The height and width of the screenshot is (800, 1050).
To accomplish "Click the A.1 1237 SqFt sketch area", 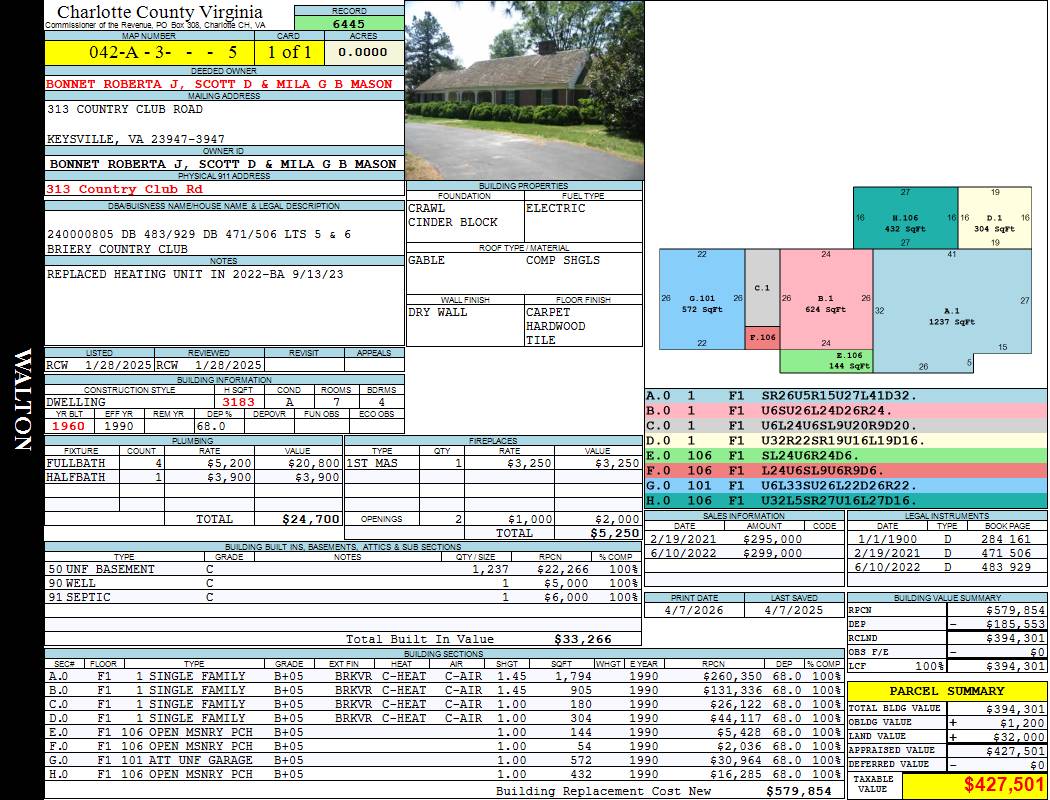I will click(950, 315).
